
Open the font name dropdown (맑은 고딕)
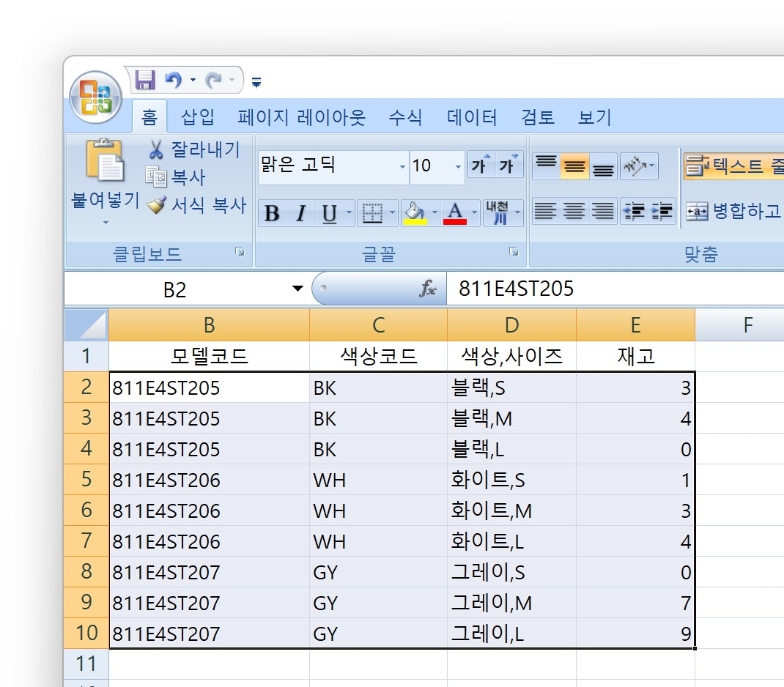click(x=402, y=166)
